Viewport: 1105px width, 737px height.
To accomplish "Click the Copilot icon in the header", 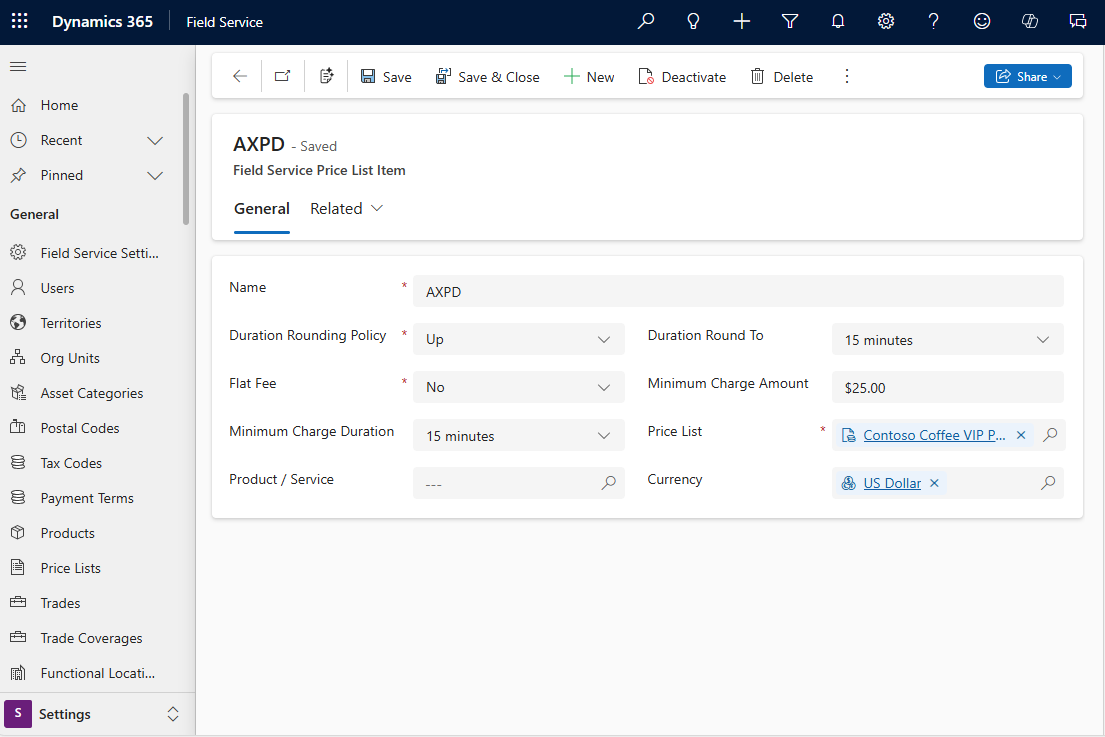I will 1030,21.
